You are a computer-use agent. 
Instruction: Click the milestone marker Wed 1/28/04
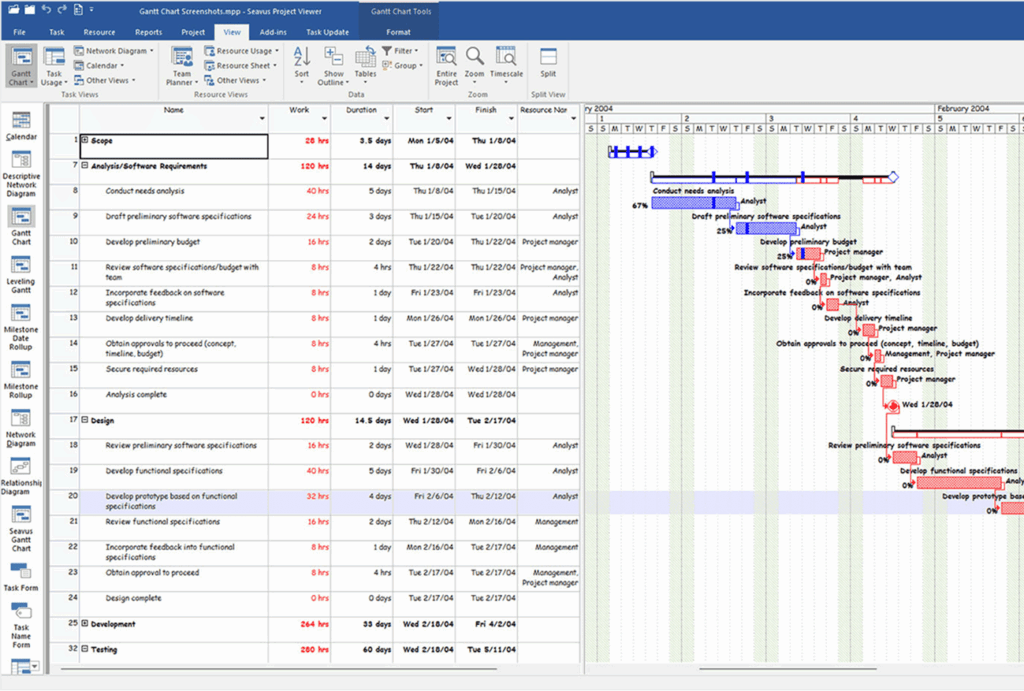[893, 406]
